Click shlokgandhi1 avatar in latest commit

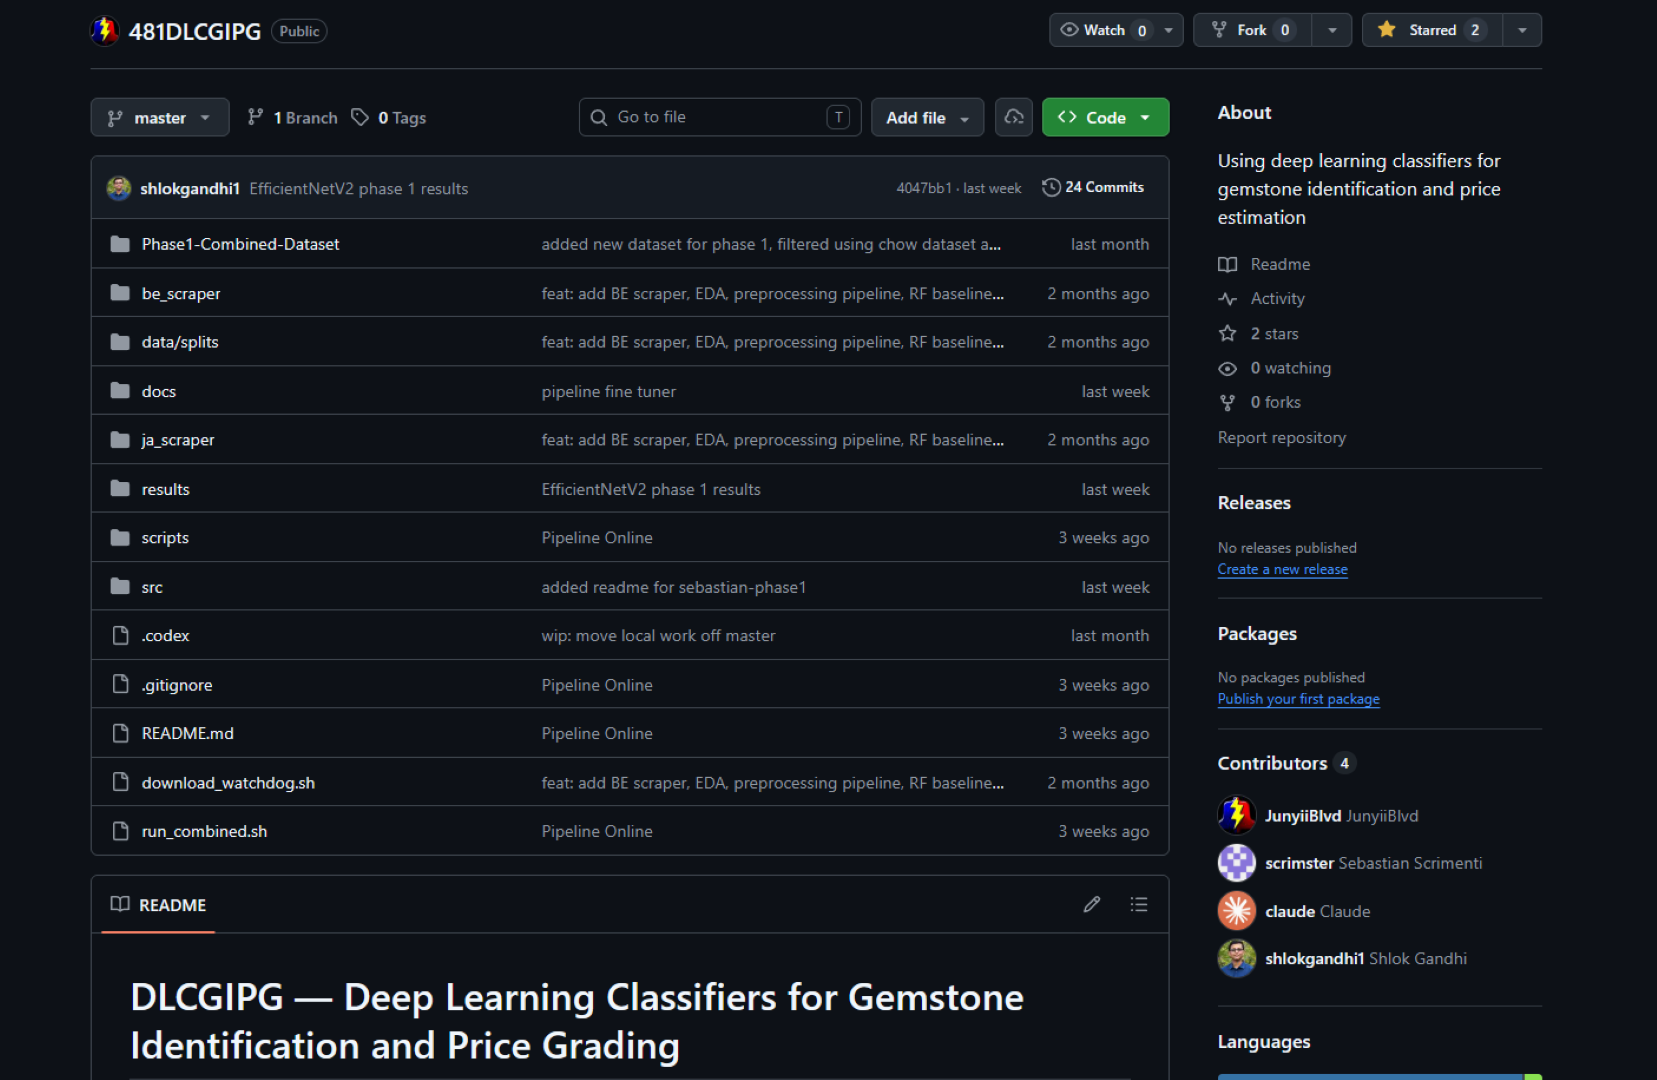point(119,188)
